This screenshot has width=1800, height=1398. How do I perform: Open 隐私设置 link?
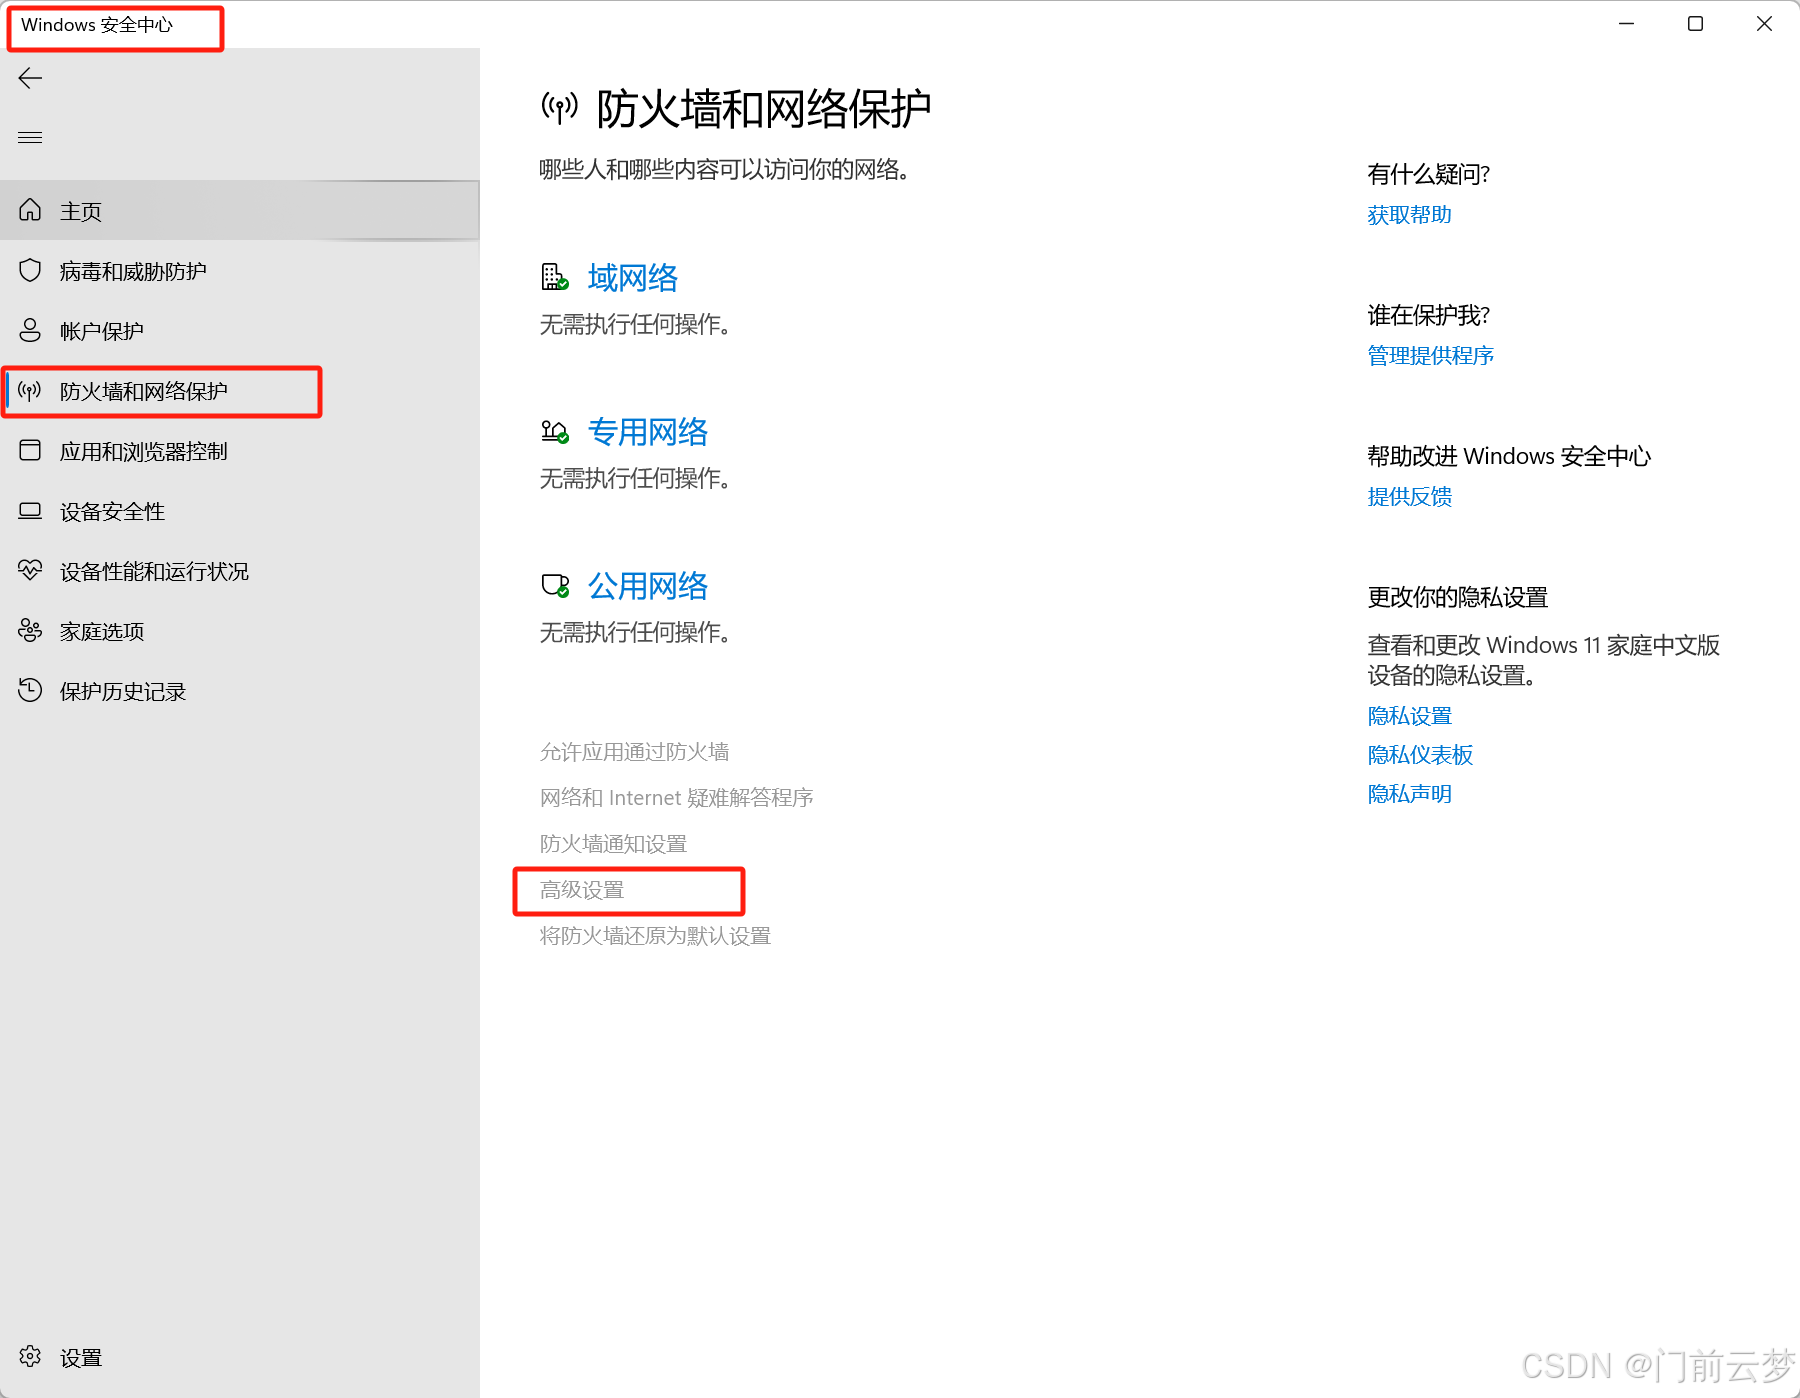coord(1409,716)
